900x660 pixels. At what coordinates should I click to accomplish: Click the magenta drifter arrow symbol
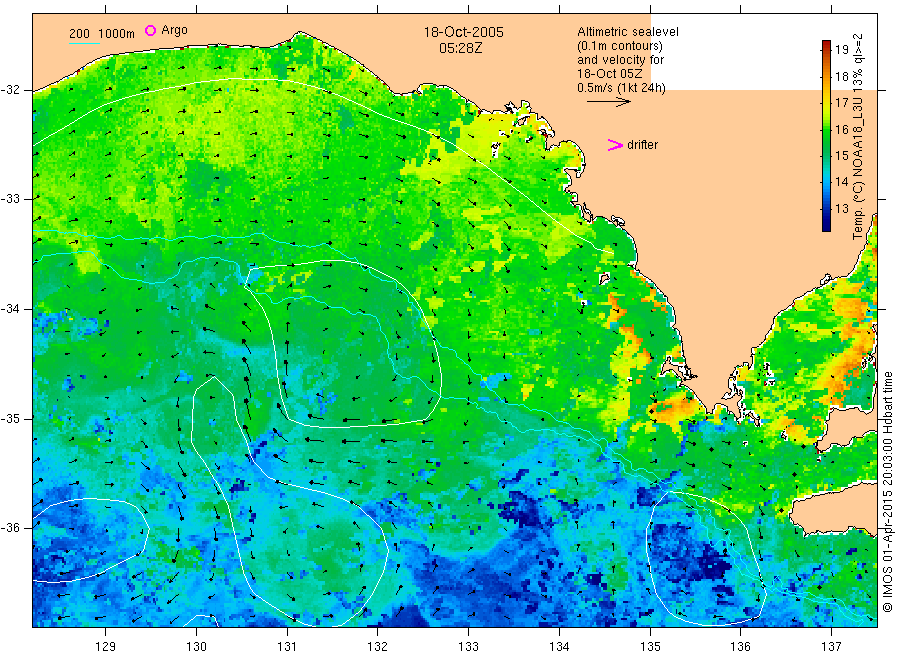point(615,145)
